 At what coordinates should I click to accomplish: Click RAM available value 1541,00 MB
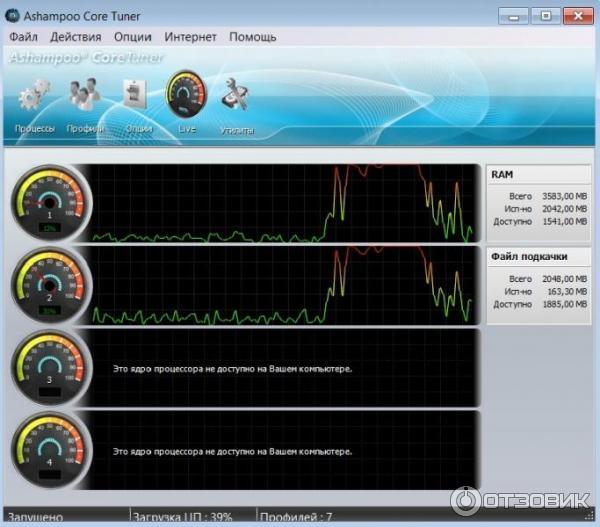[x=564, y=222]
